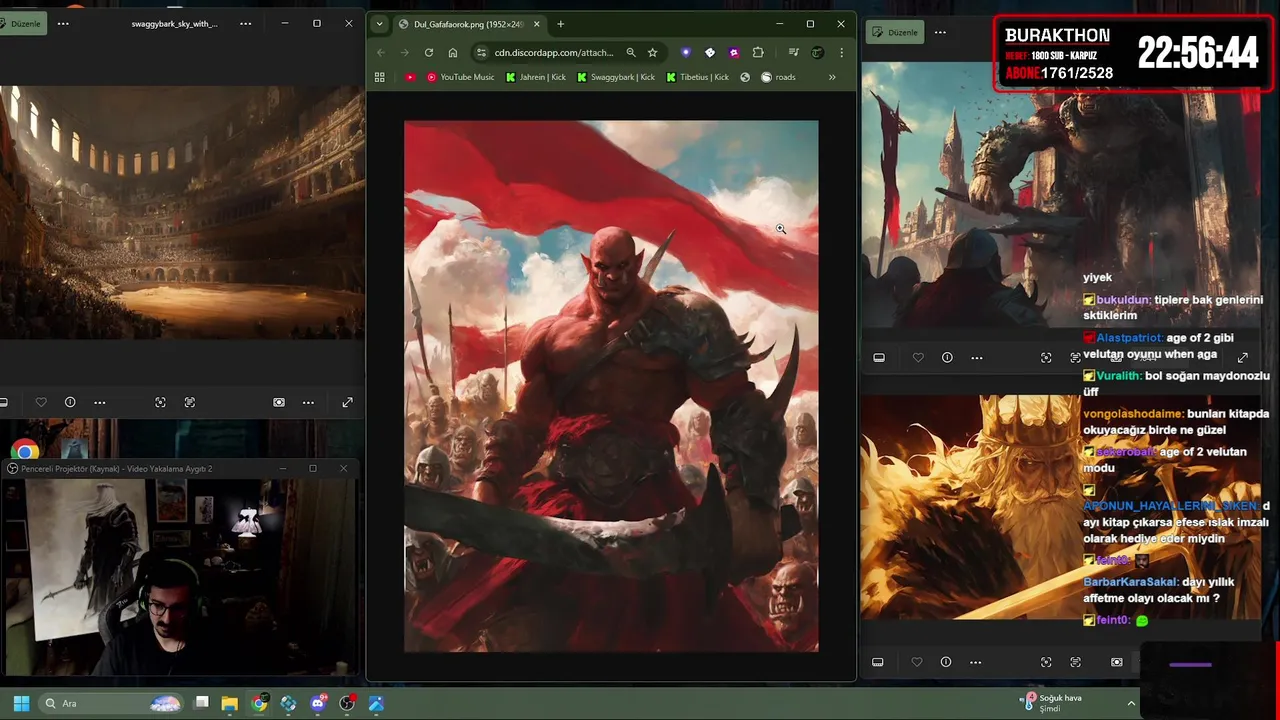
Task: Click Düzenle in the giant orc photo window
Action: [895, 32]
